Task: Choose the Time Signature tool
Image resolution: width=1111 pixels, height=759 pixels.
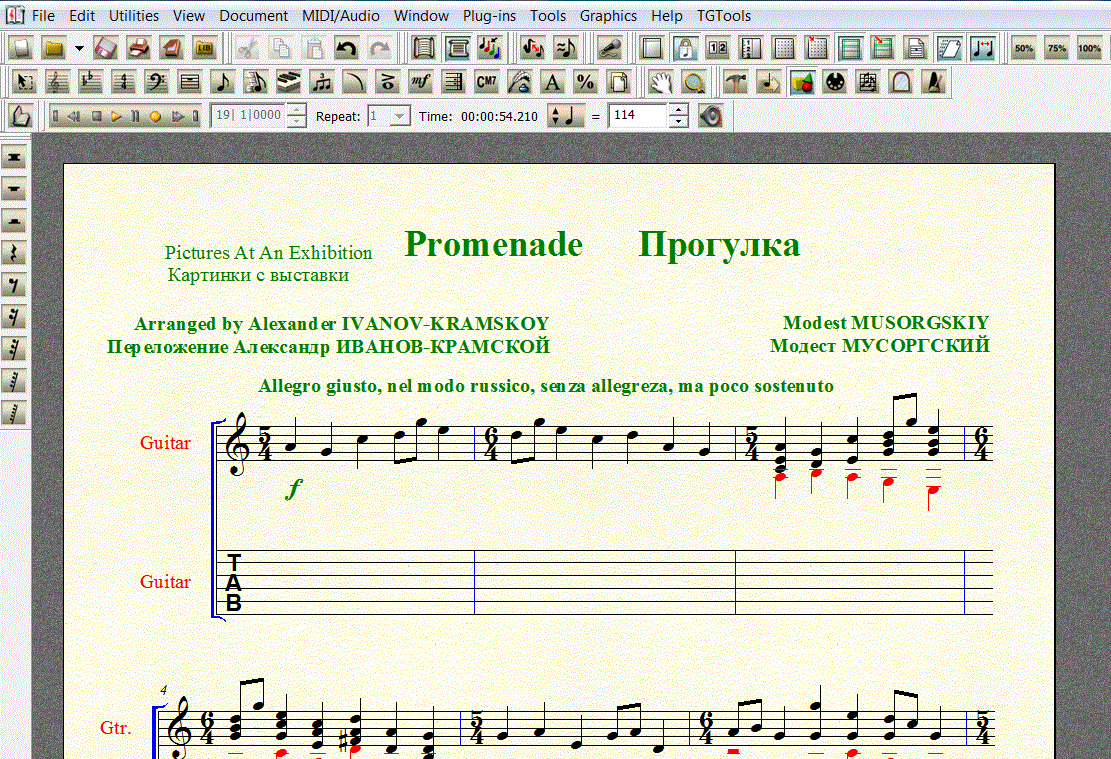Action: pyautogui.click(x=123, y=82)
